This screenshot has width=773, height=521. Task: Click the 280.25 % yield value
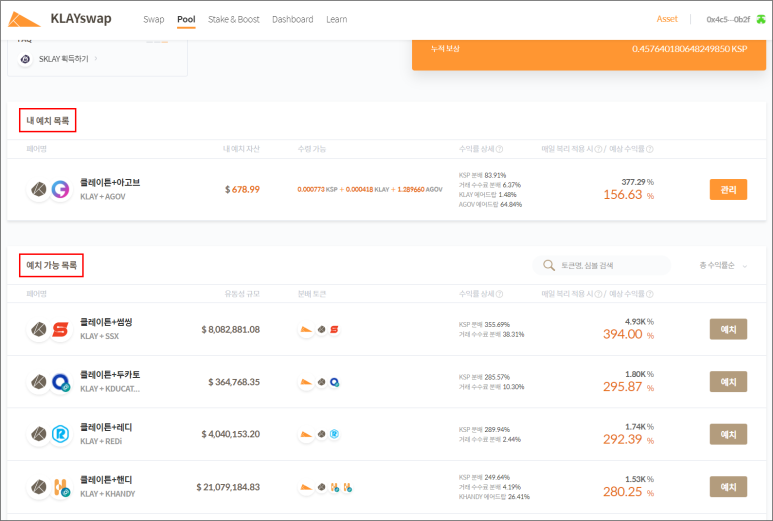click(x=629, y=492)
